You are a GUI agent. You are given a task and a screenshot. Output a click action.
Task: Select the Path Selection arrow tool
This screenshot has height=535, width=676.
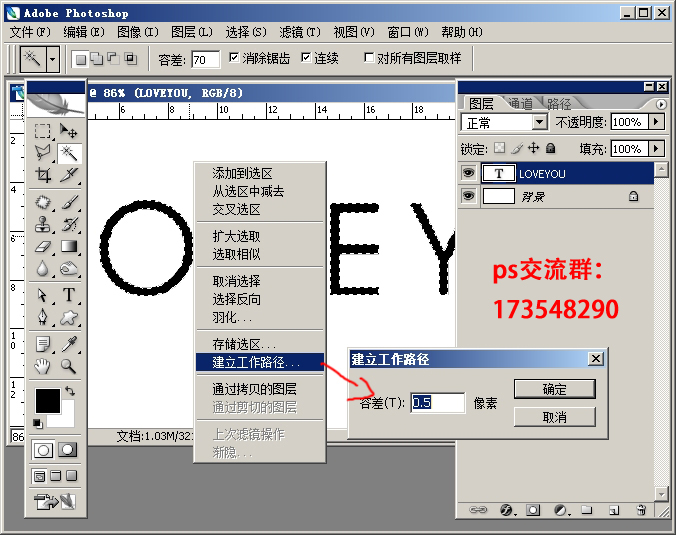[x=43, y=295]
